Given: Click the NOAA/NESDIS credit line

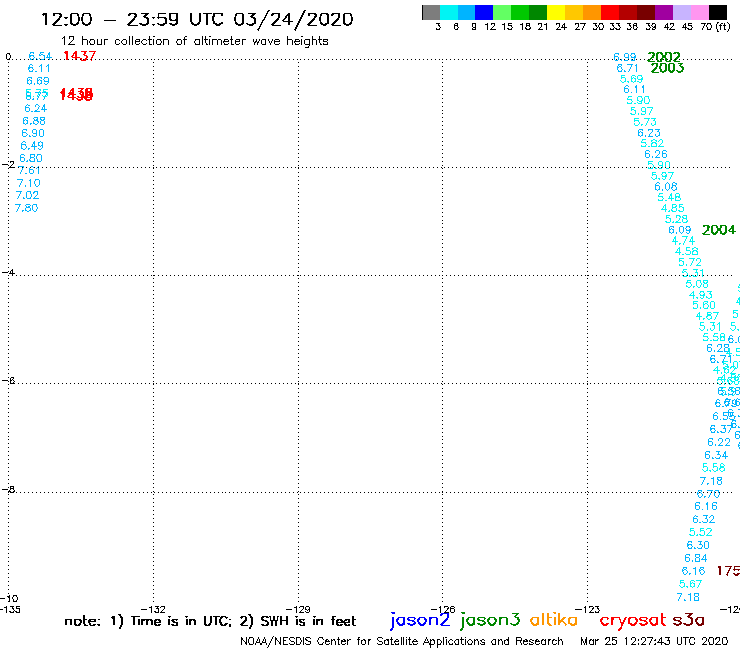Looking at the screenshot, I should (x=402, y=642).
